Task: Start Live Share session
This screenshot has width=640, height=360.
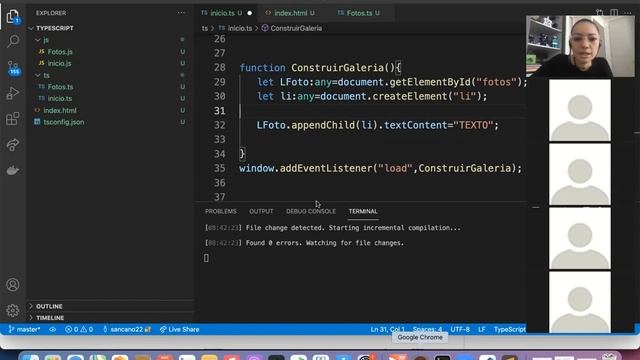Action: (x=179, y=329)
